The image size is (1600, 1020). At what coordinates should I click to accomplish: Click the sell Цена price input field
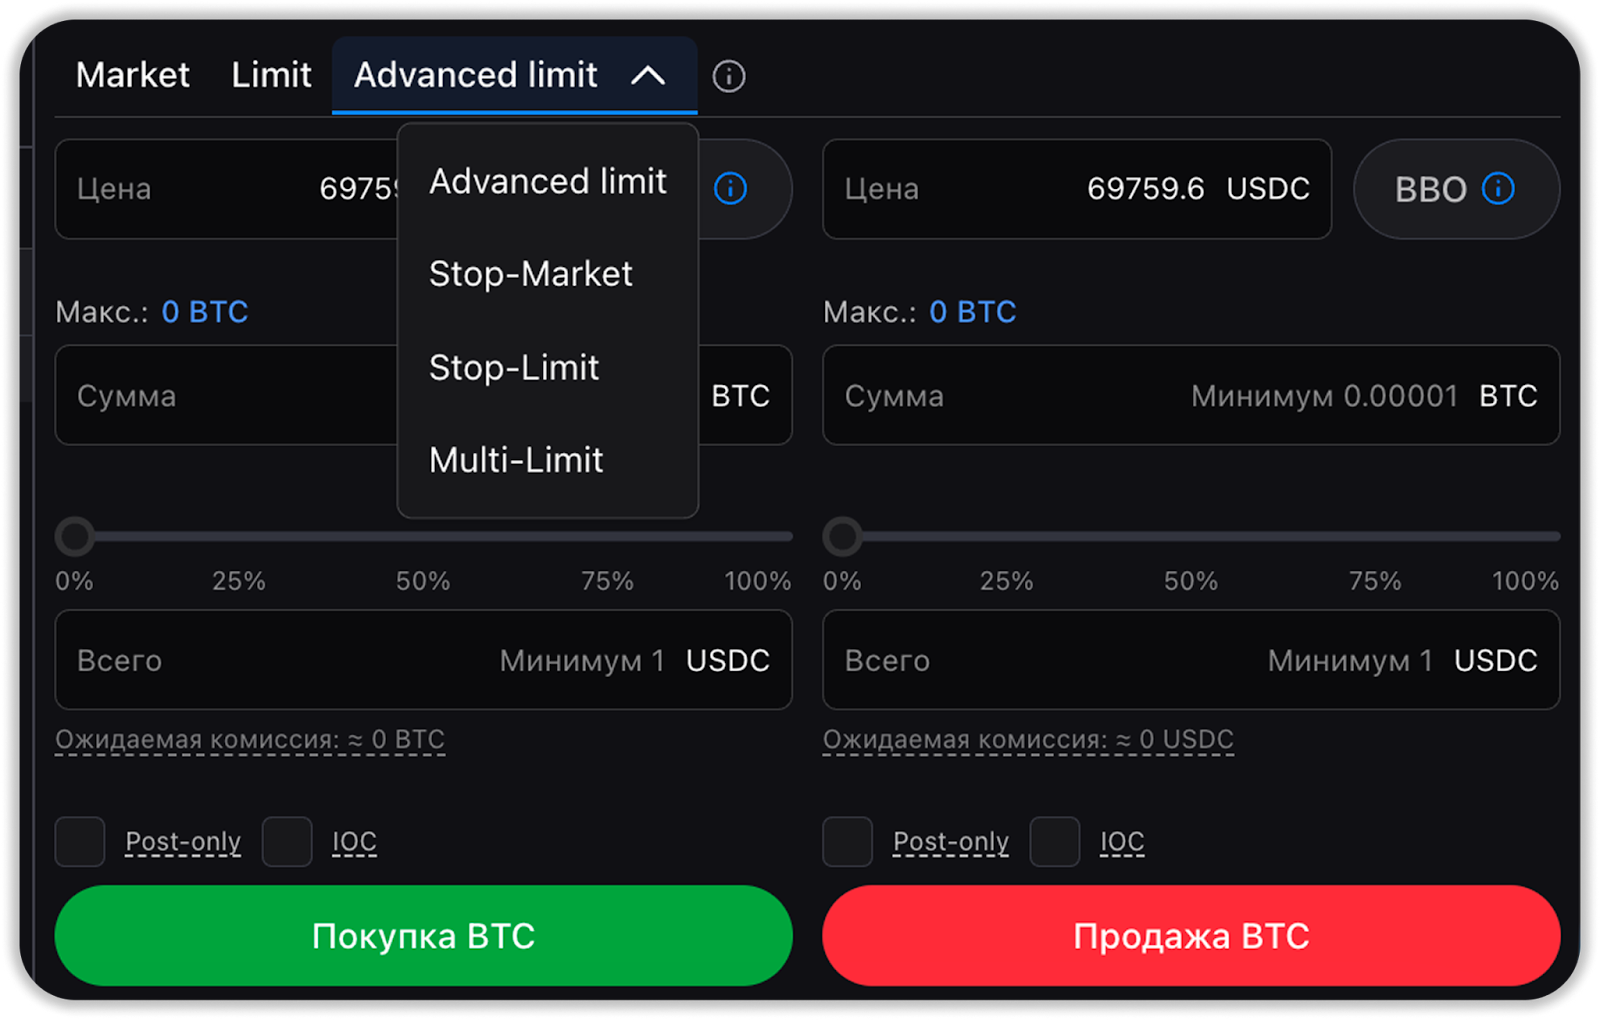[x=1076, y=189]
